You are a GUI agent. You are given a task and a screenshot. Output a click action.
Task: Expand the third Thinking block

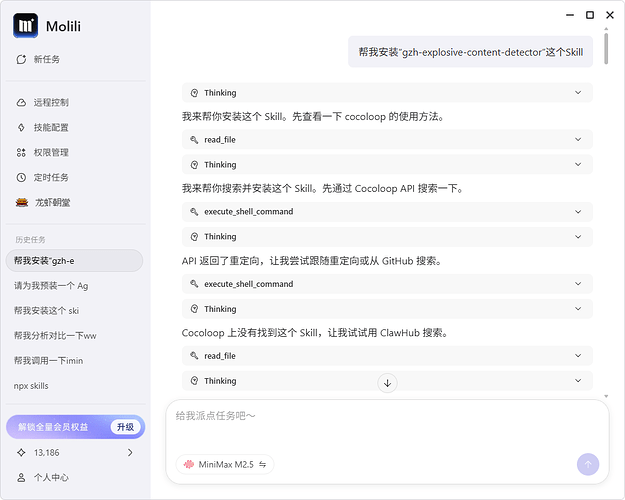[x=387, y=237]
